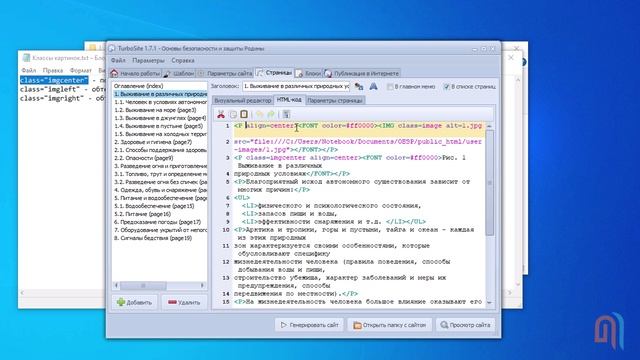Select 3.2. Разведение огня без спичек
Screen dimensions: 640x360
160,182
